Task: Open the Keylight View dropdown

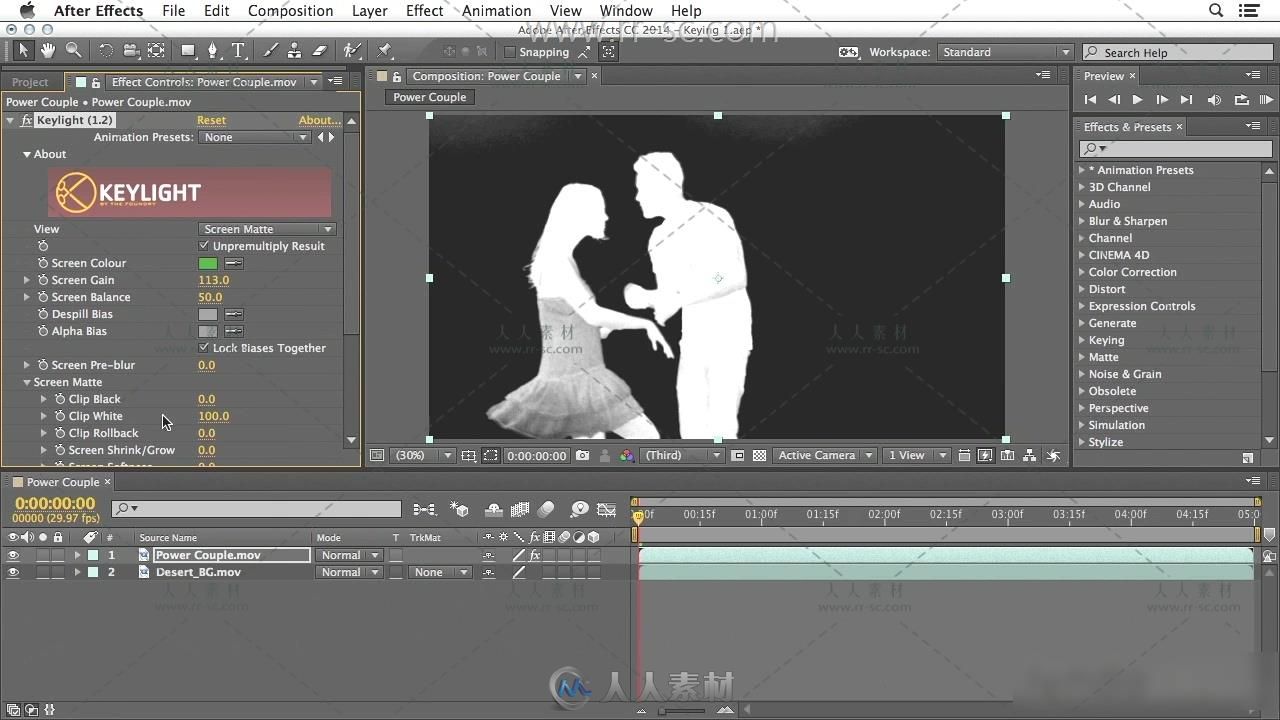Action: pos(267,229)
